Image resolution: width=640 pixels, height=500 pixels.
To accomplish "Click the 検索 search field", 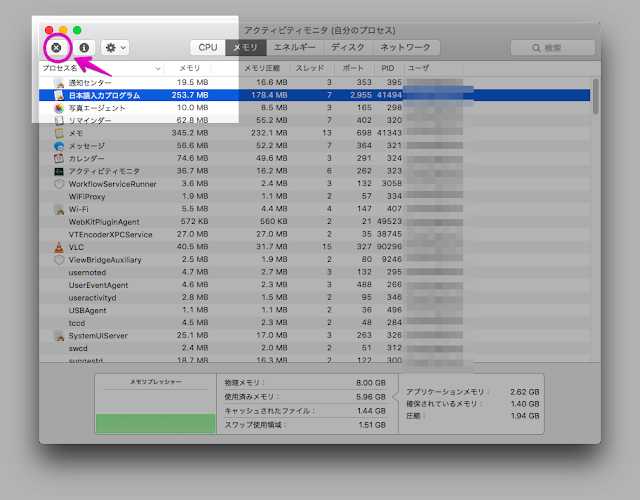I will 553,47.
